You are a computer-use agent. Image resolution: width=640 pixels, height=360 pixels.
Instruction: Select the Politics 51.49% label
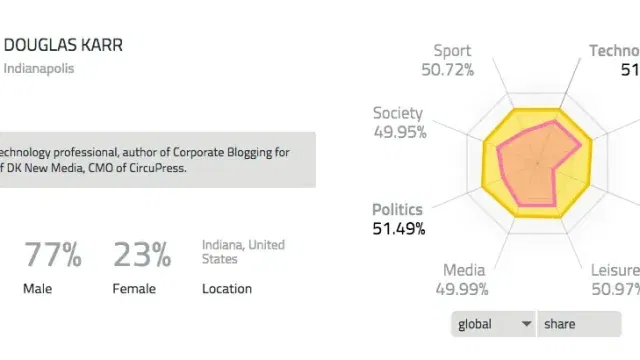click(x=398, y=219)
